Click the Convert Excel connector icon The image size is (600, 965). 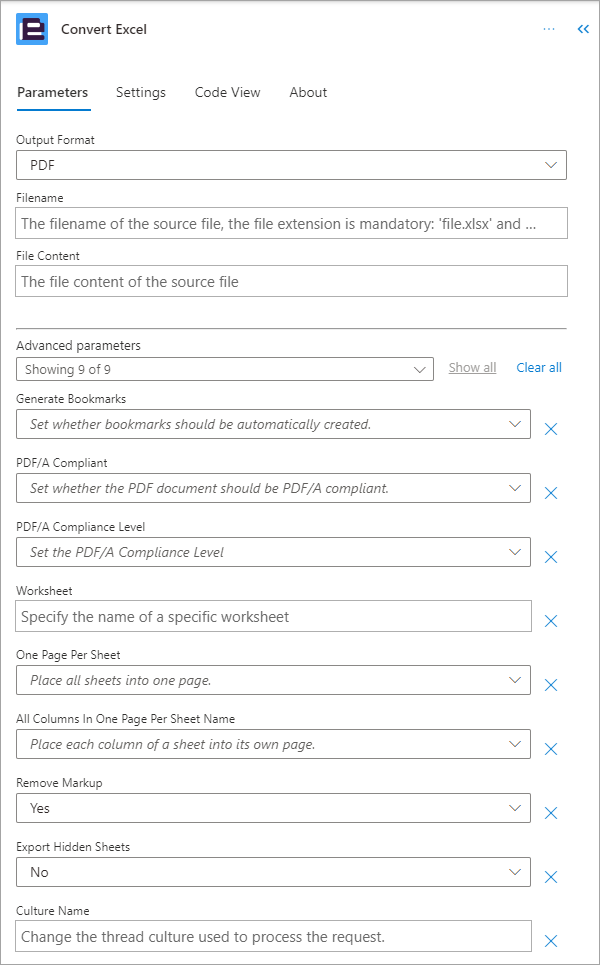click(x=31, y=29)
